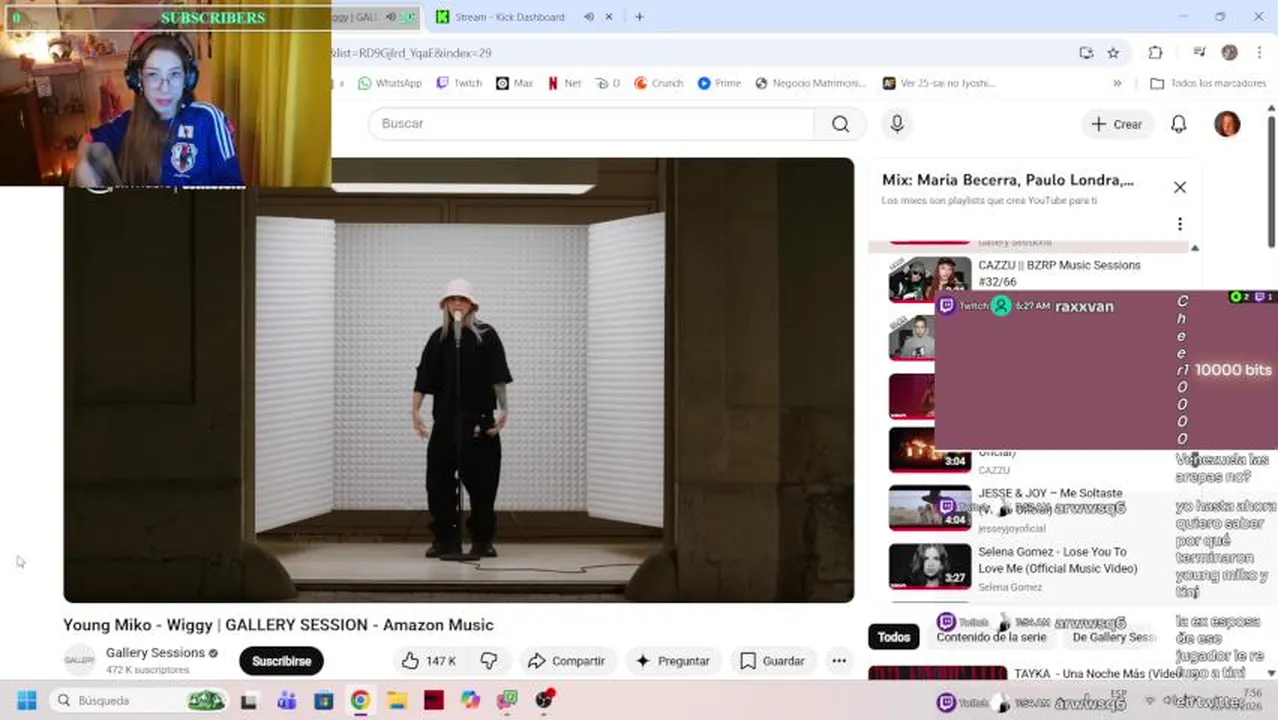Screen dimensions: 1278x720
Task: Click the taskbar Búsqueda search box
Action: coord(139,700)
